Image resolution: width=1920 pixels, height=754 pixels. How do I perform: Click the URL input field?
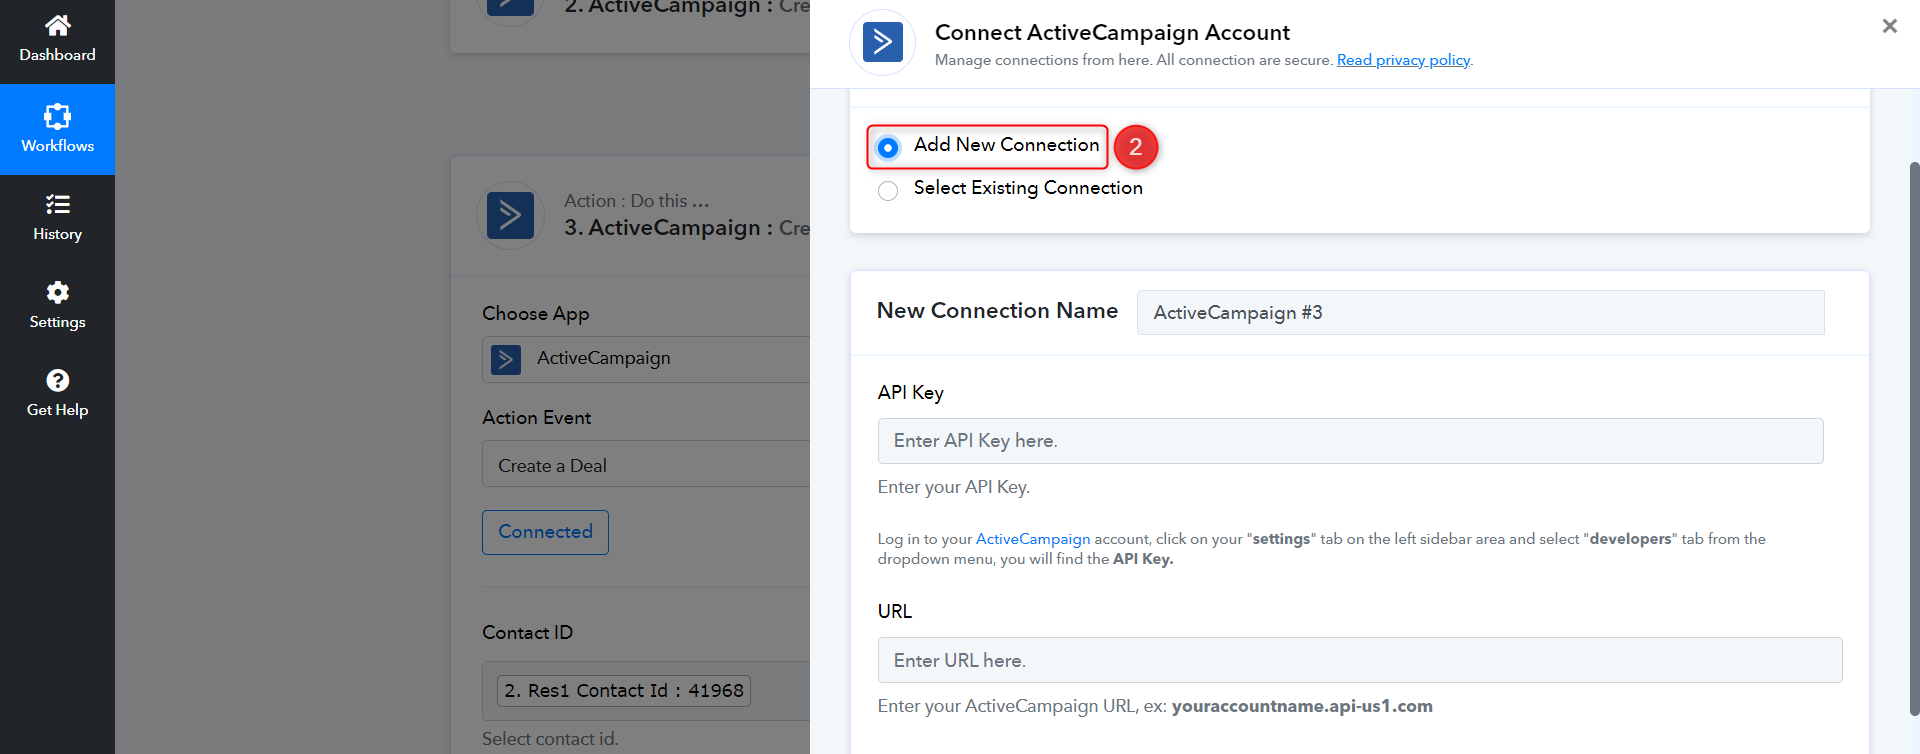[1360, 660]
